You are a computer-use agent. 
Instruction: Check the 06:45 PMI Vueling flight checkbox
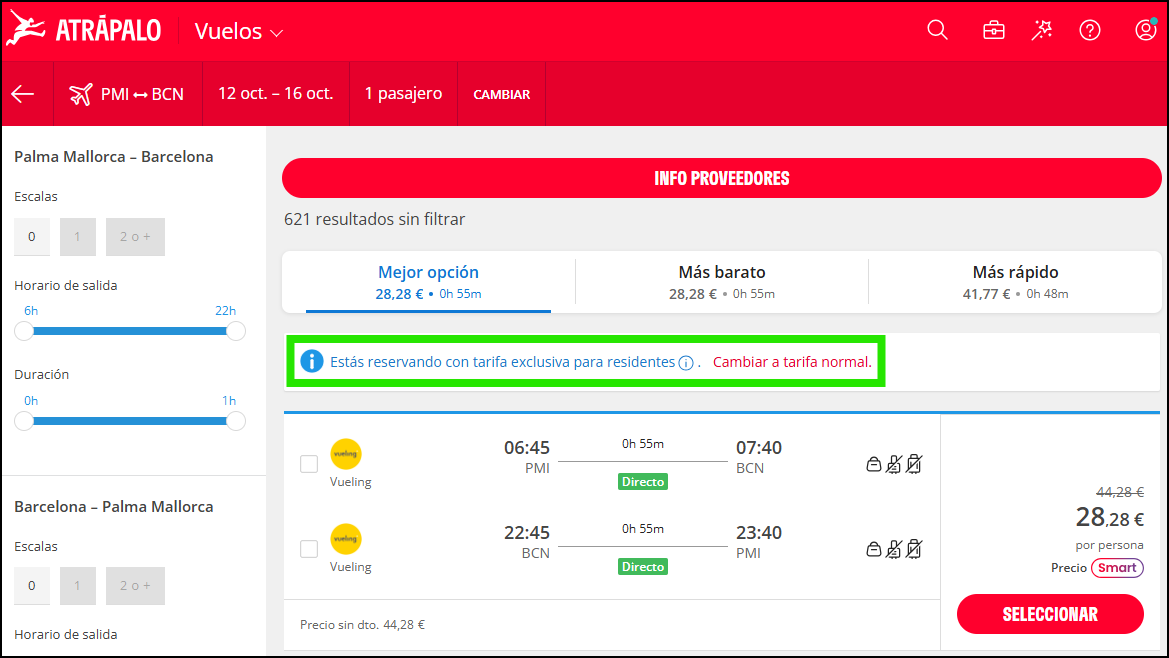coord(309,464)
